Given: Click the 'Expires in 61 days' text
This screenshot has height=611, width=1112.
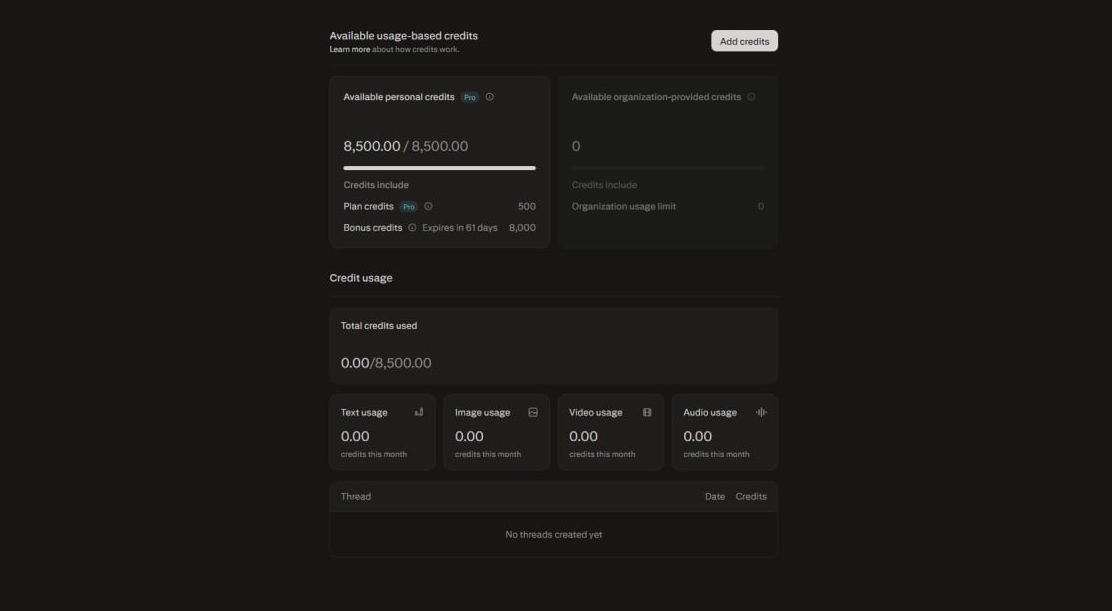Looking at the screenshot, I should click(459, 228).
